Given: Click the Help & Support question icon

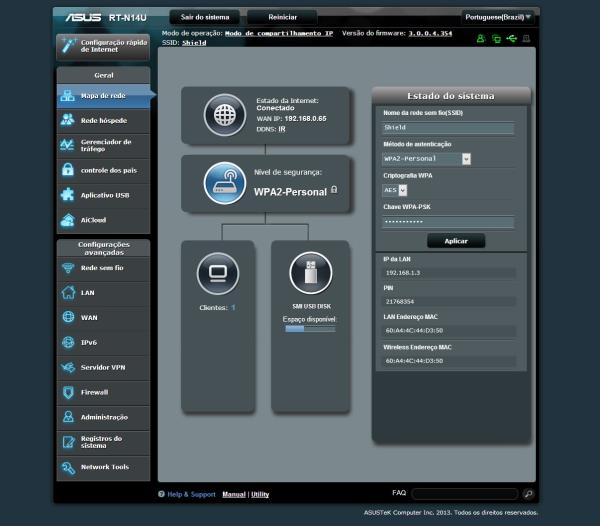Looking at the screenshot, I should [x=161, y=494].
